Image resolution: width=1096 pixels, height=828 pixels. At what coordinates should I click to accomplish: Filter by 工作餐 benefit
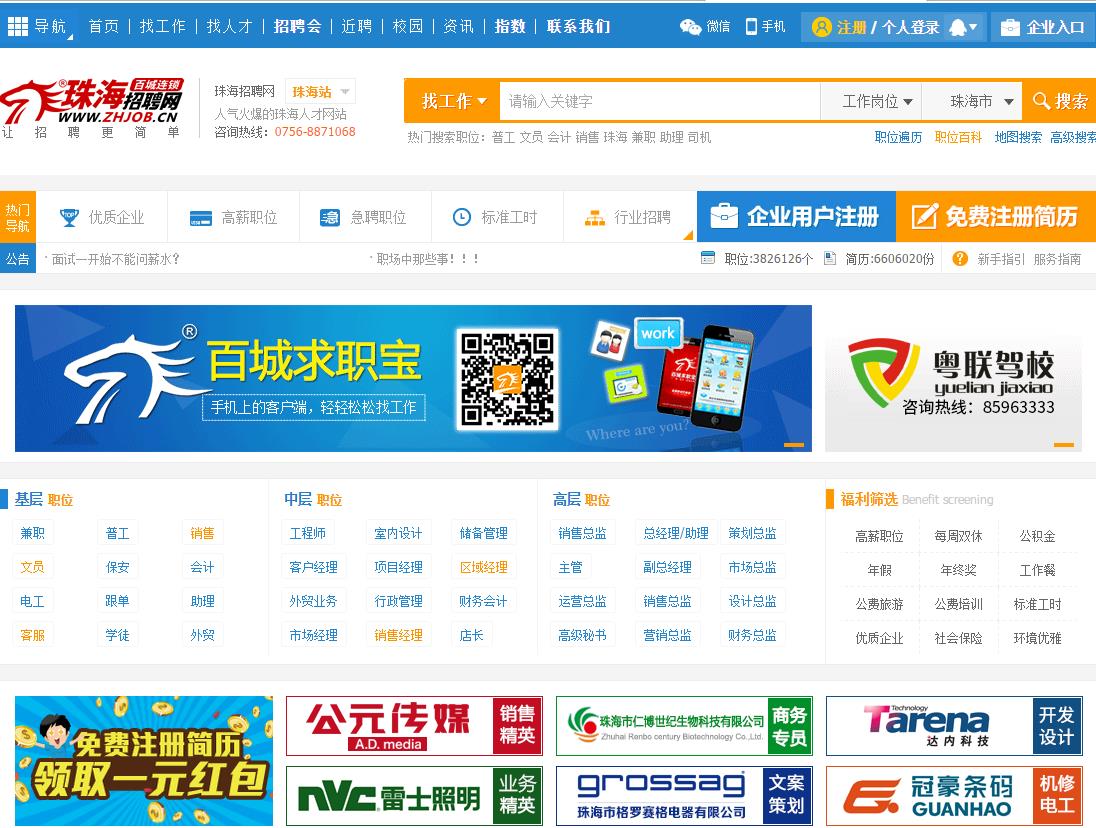(x=1037, y=570)
